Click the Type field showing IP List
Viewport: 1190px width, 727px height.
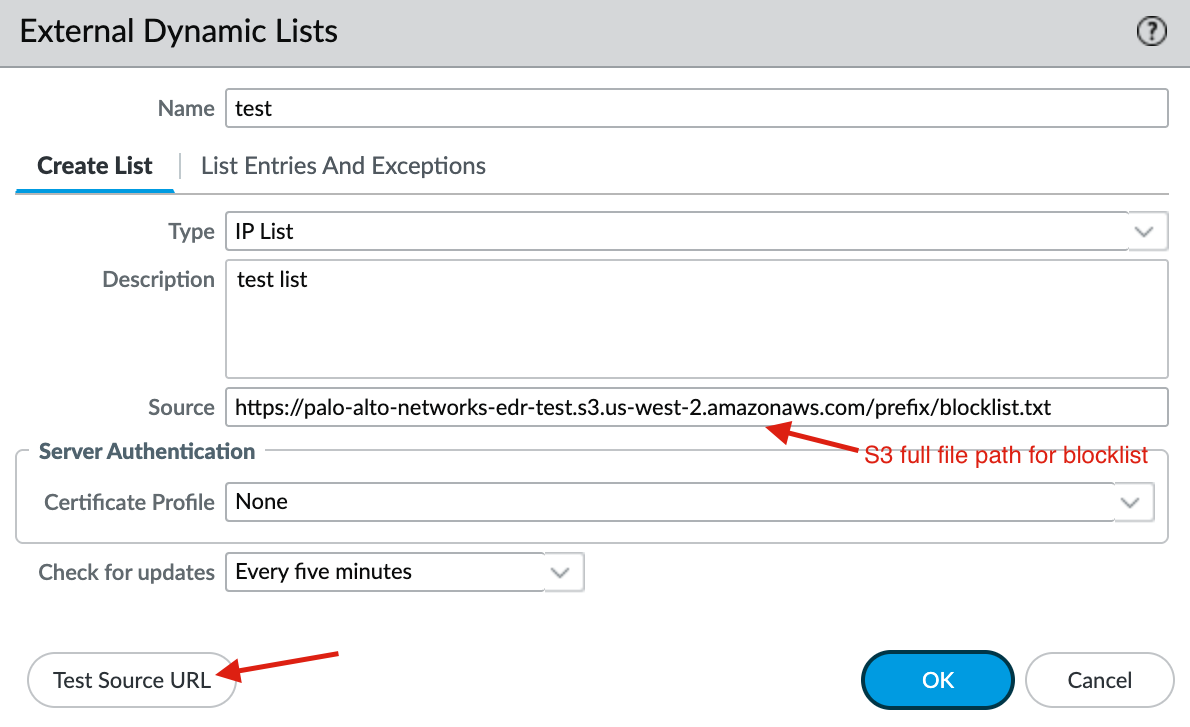[676, 232]
